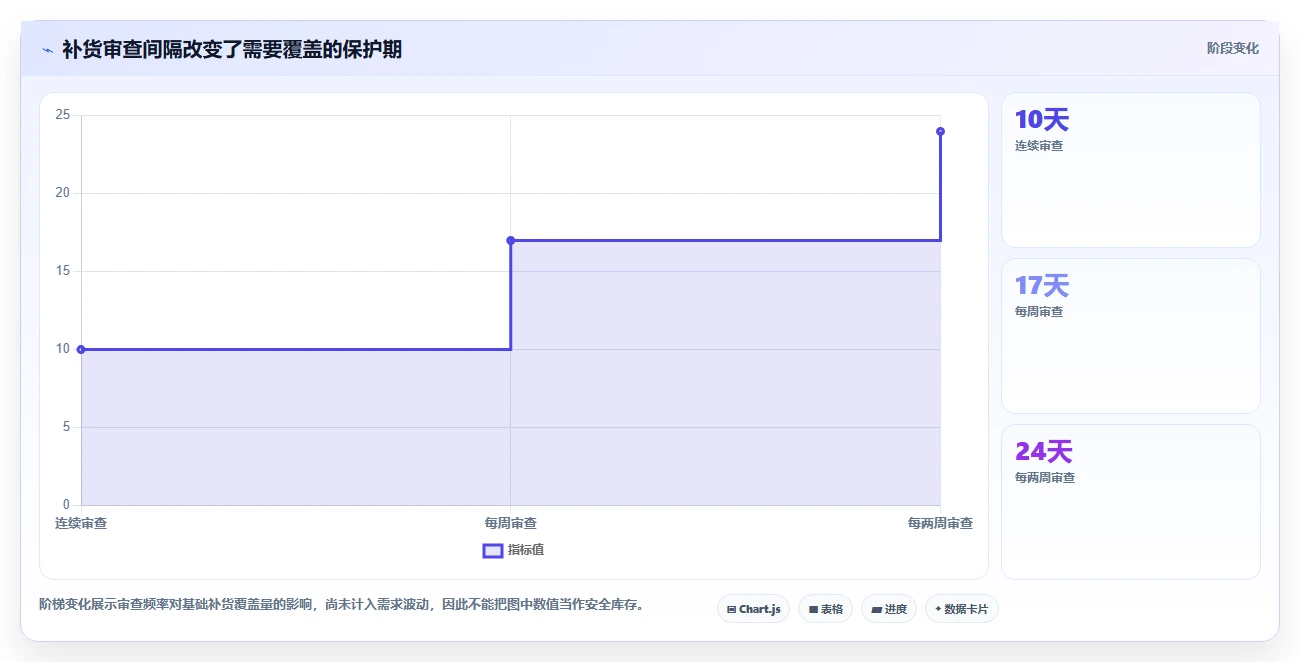Click the 进度 tag
This screenshot has height=662, width=1300.
coord(889,609)
